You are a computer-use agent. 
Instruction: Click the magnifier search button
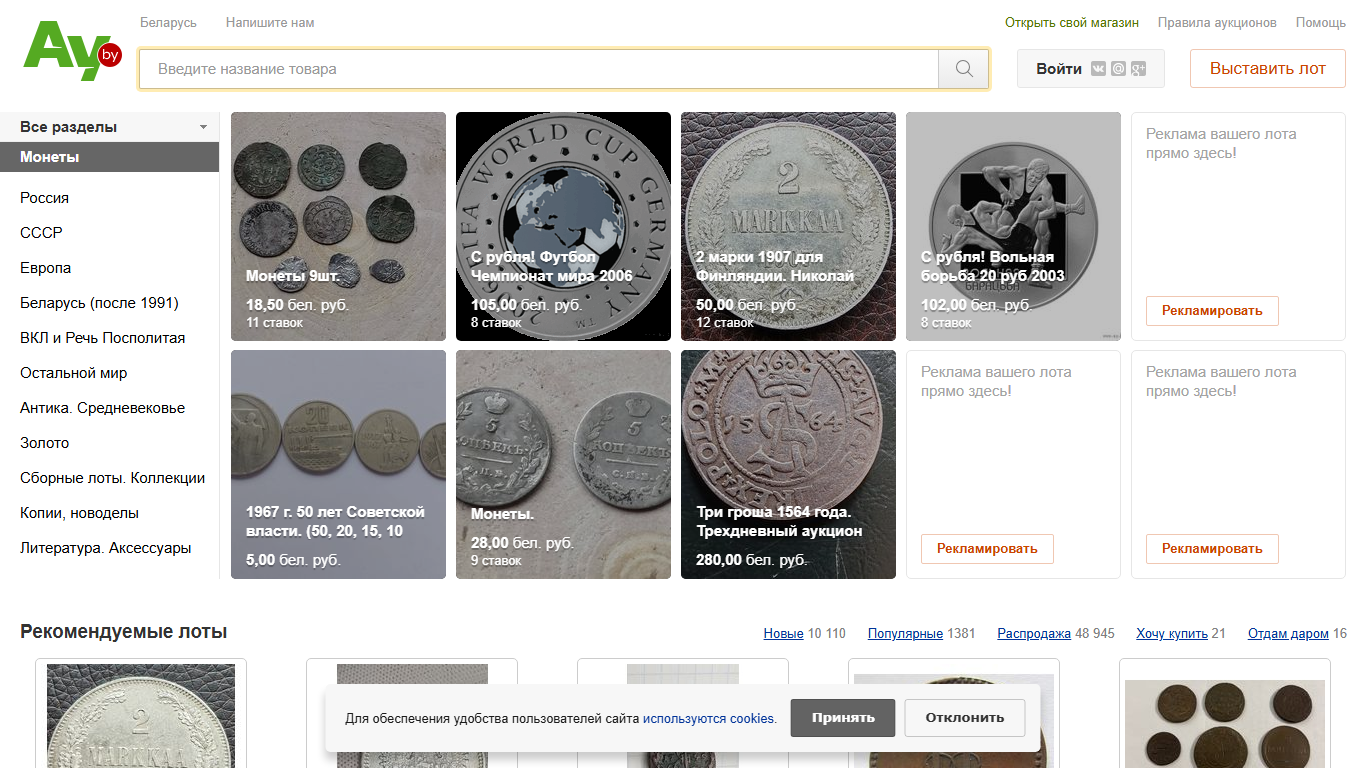tap(964, 69)
